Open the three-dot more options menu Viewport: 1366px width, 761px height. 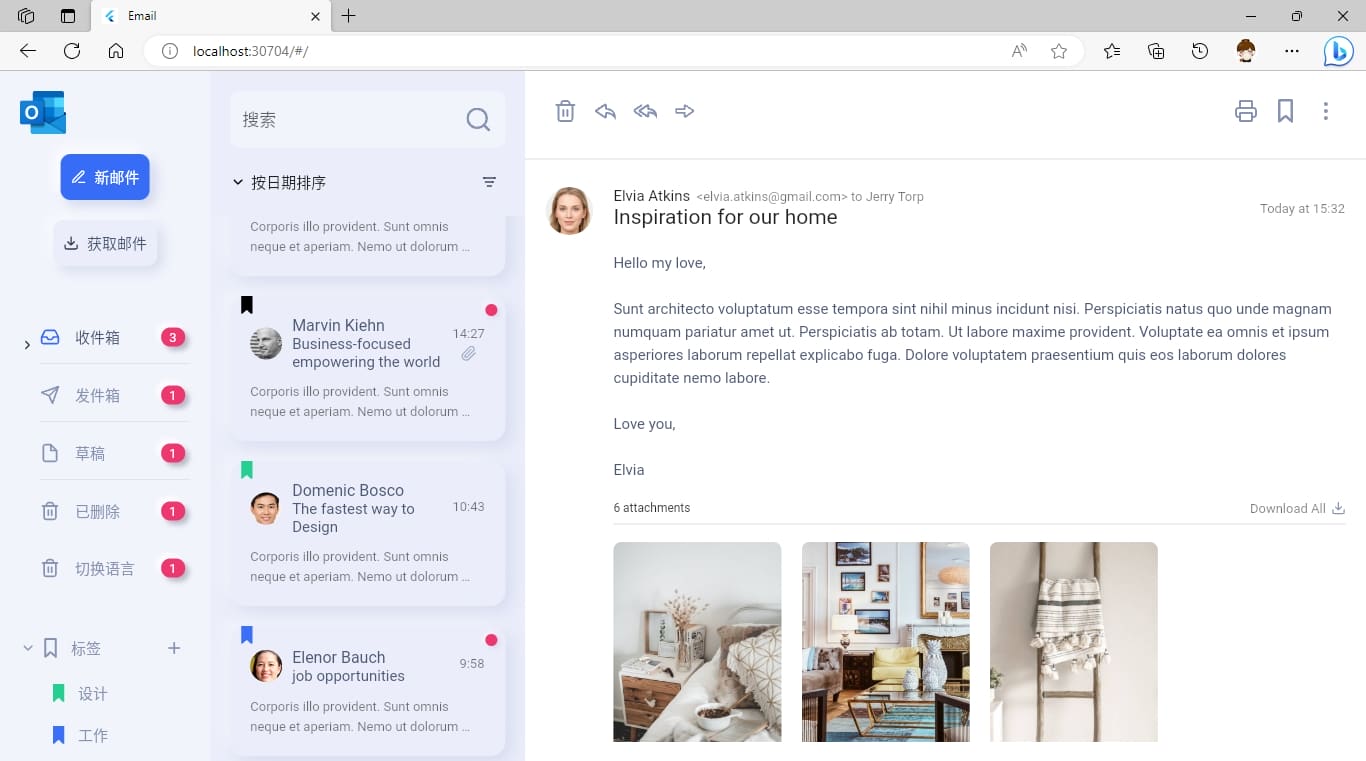[1326, 111]
